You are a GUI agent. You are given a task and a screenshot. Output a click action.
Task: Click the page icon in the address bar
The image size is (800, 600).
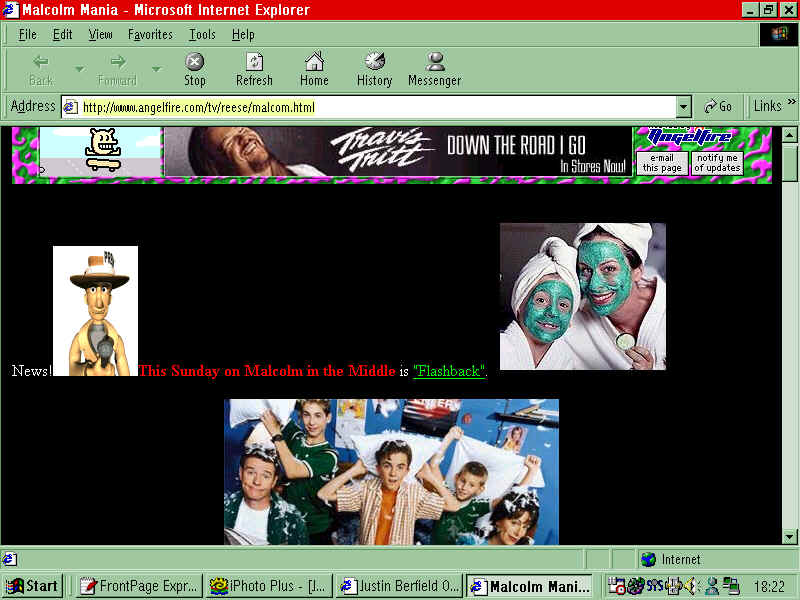(70, 107)
